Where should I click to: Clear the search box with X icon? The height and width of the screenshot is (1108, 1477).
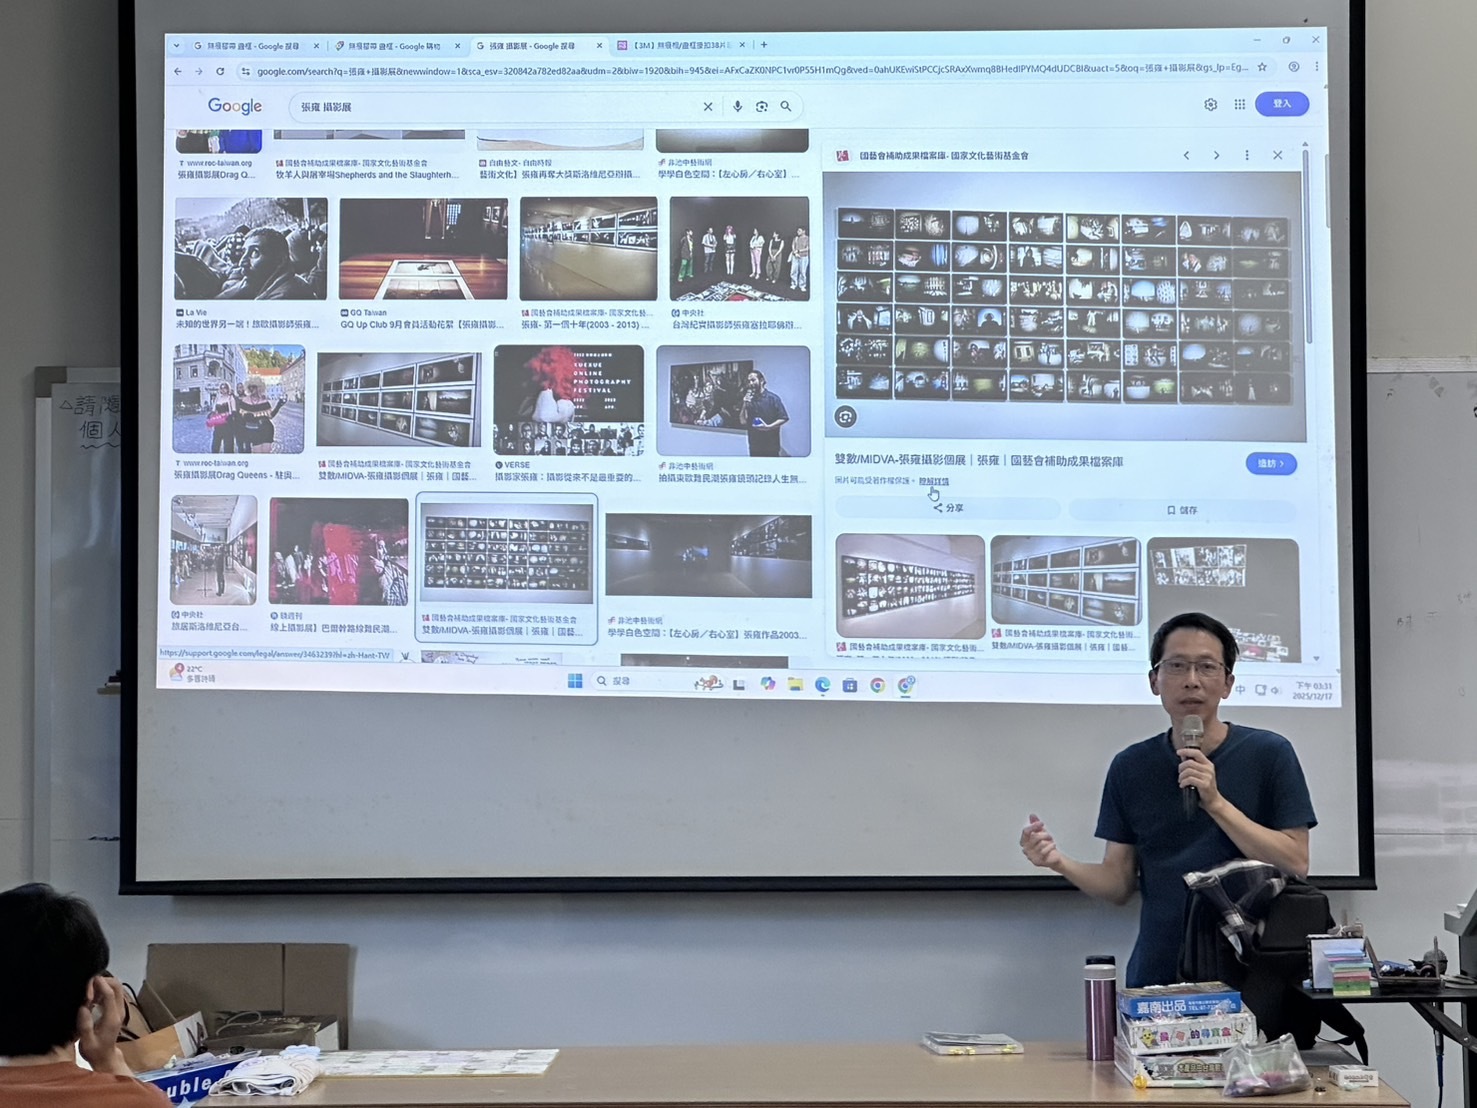pos(708,107)
